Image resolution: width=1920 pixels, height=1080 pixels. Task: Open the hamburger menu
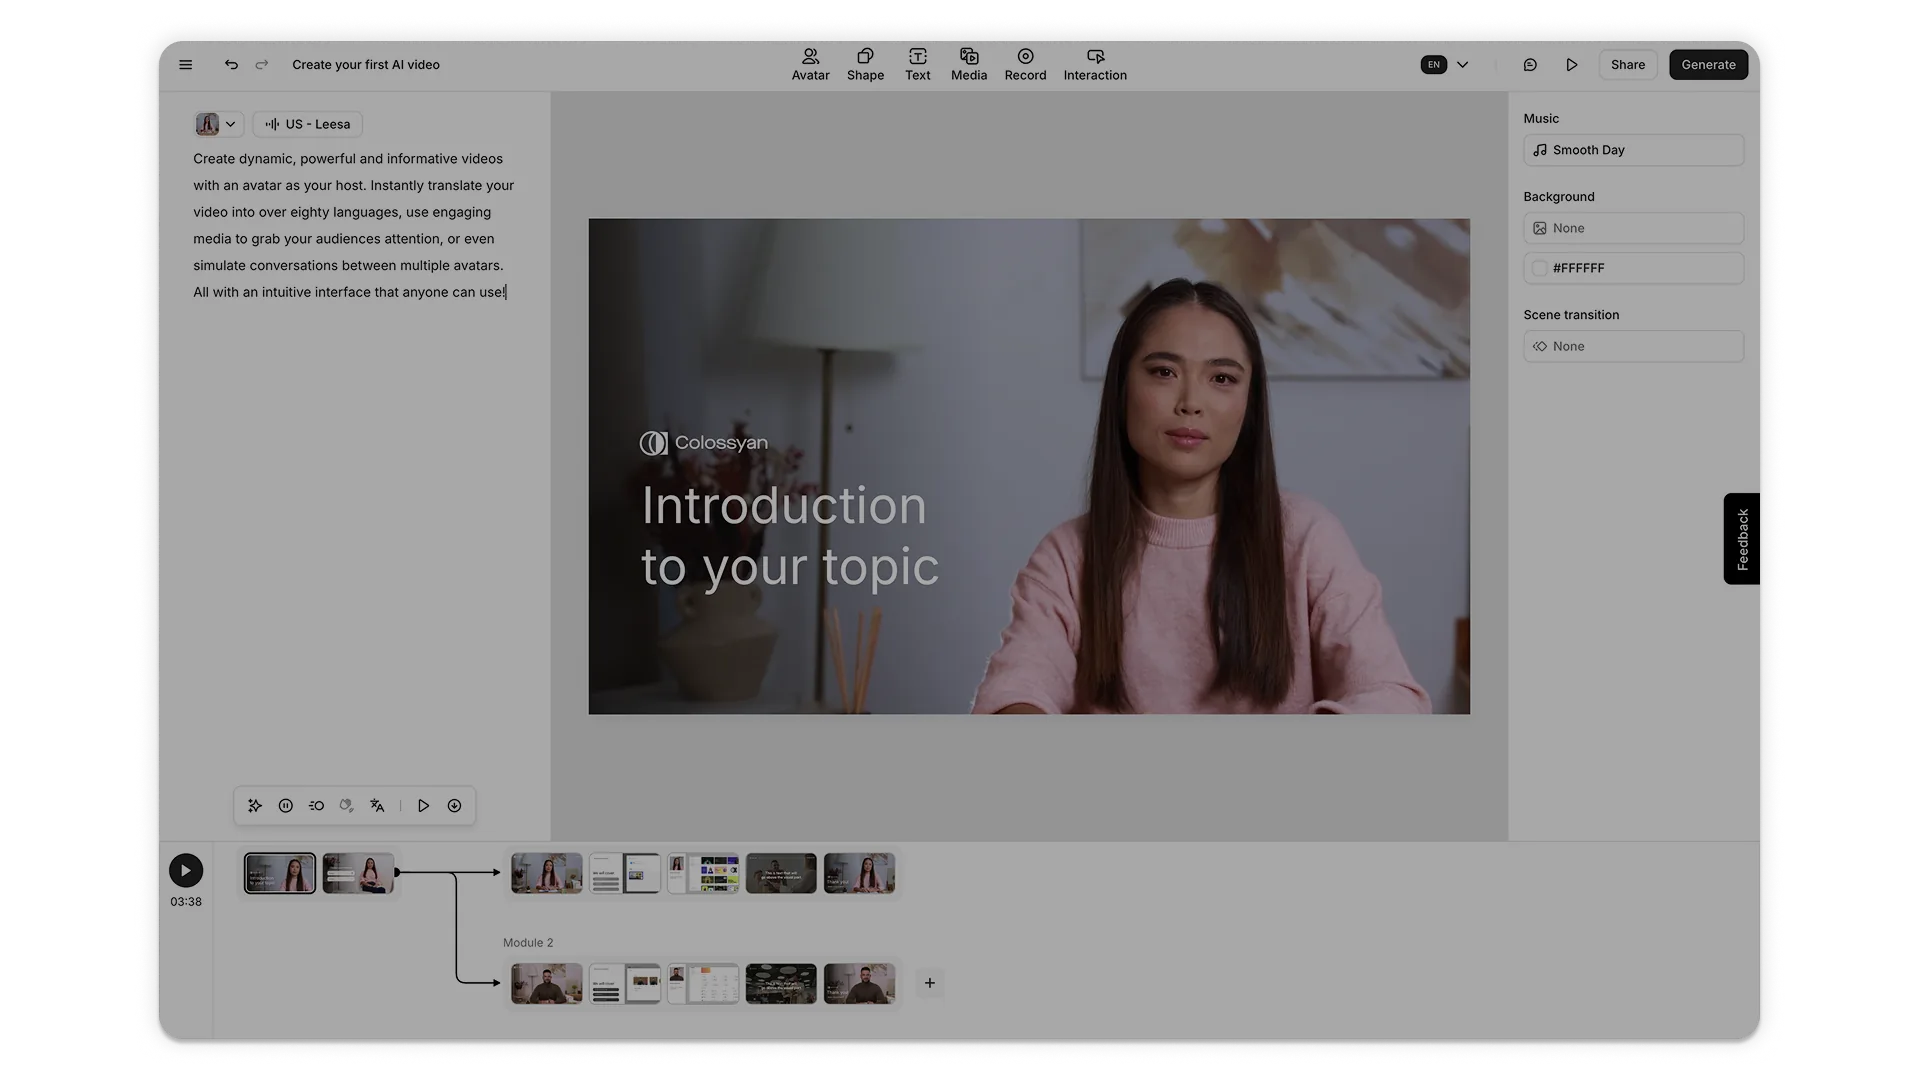(x=186, y=64)
